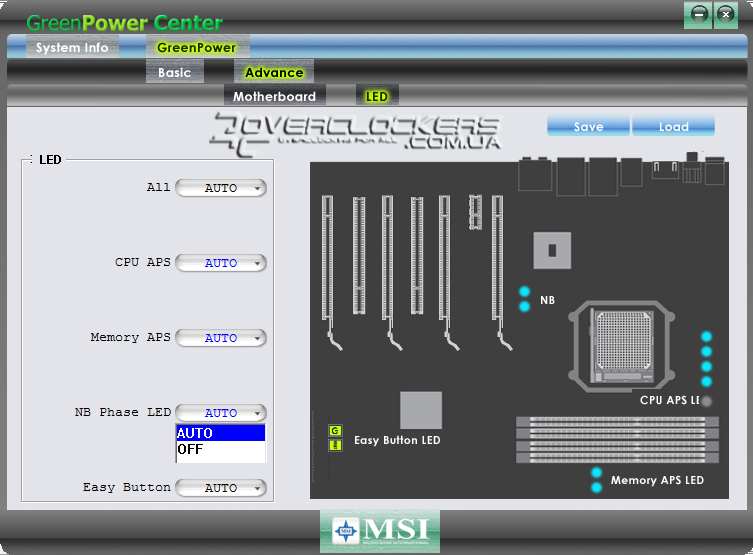Click the top memory slot on diagram
The height and width of the screenshot is (555, 753).
[x=618, y=422]
